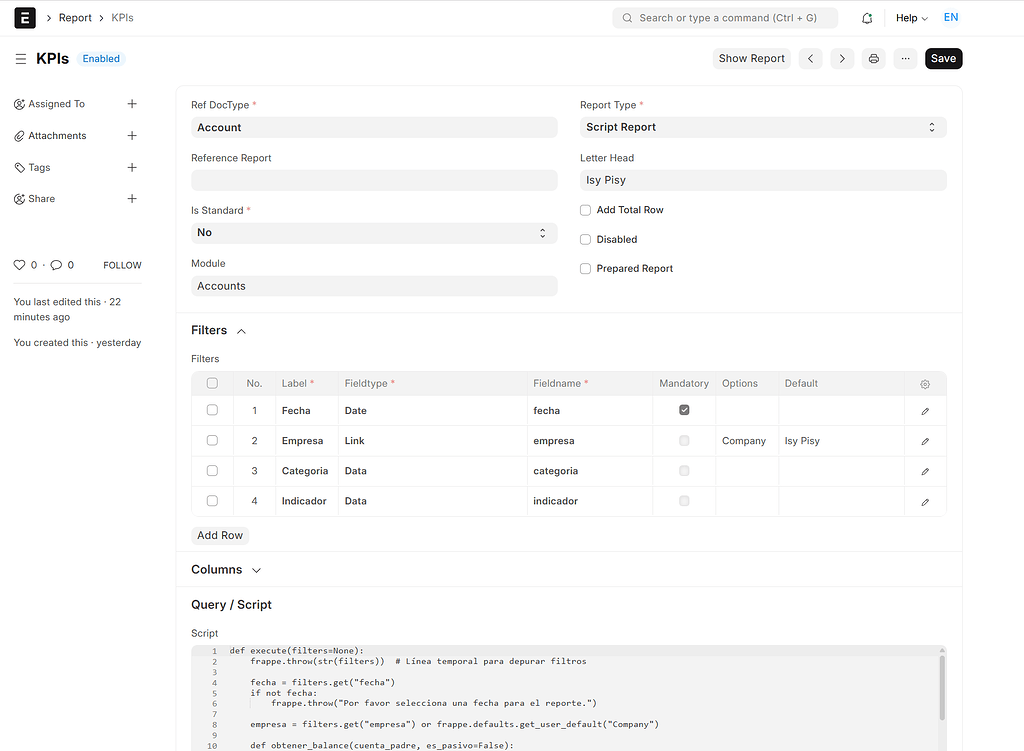Open the Is Standard dropdown

373,232
